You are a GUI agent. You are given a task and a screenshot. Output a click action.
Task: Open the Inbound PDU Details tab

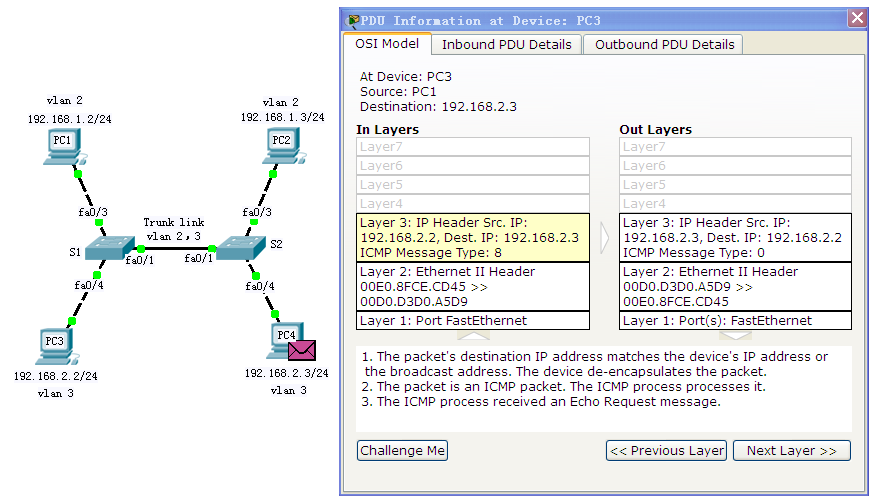(x=507, y=45)
